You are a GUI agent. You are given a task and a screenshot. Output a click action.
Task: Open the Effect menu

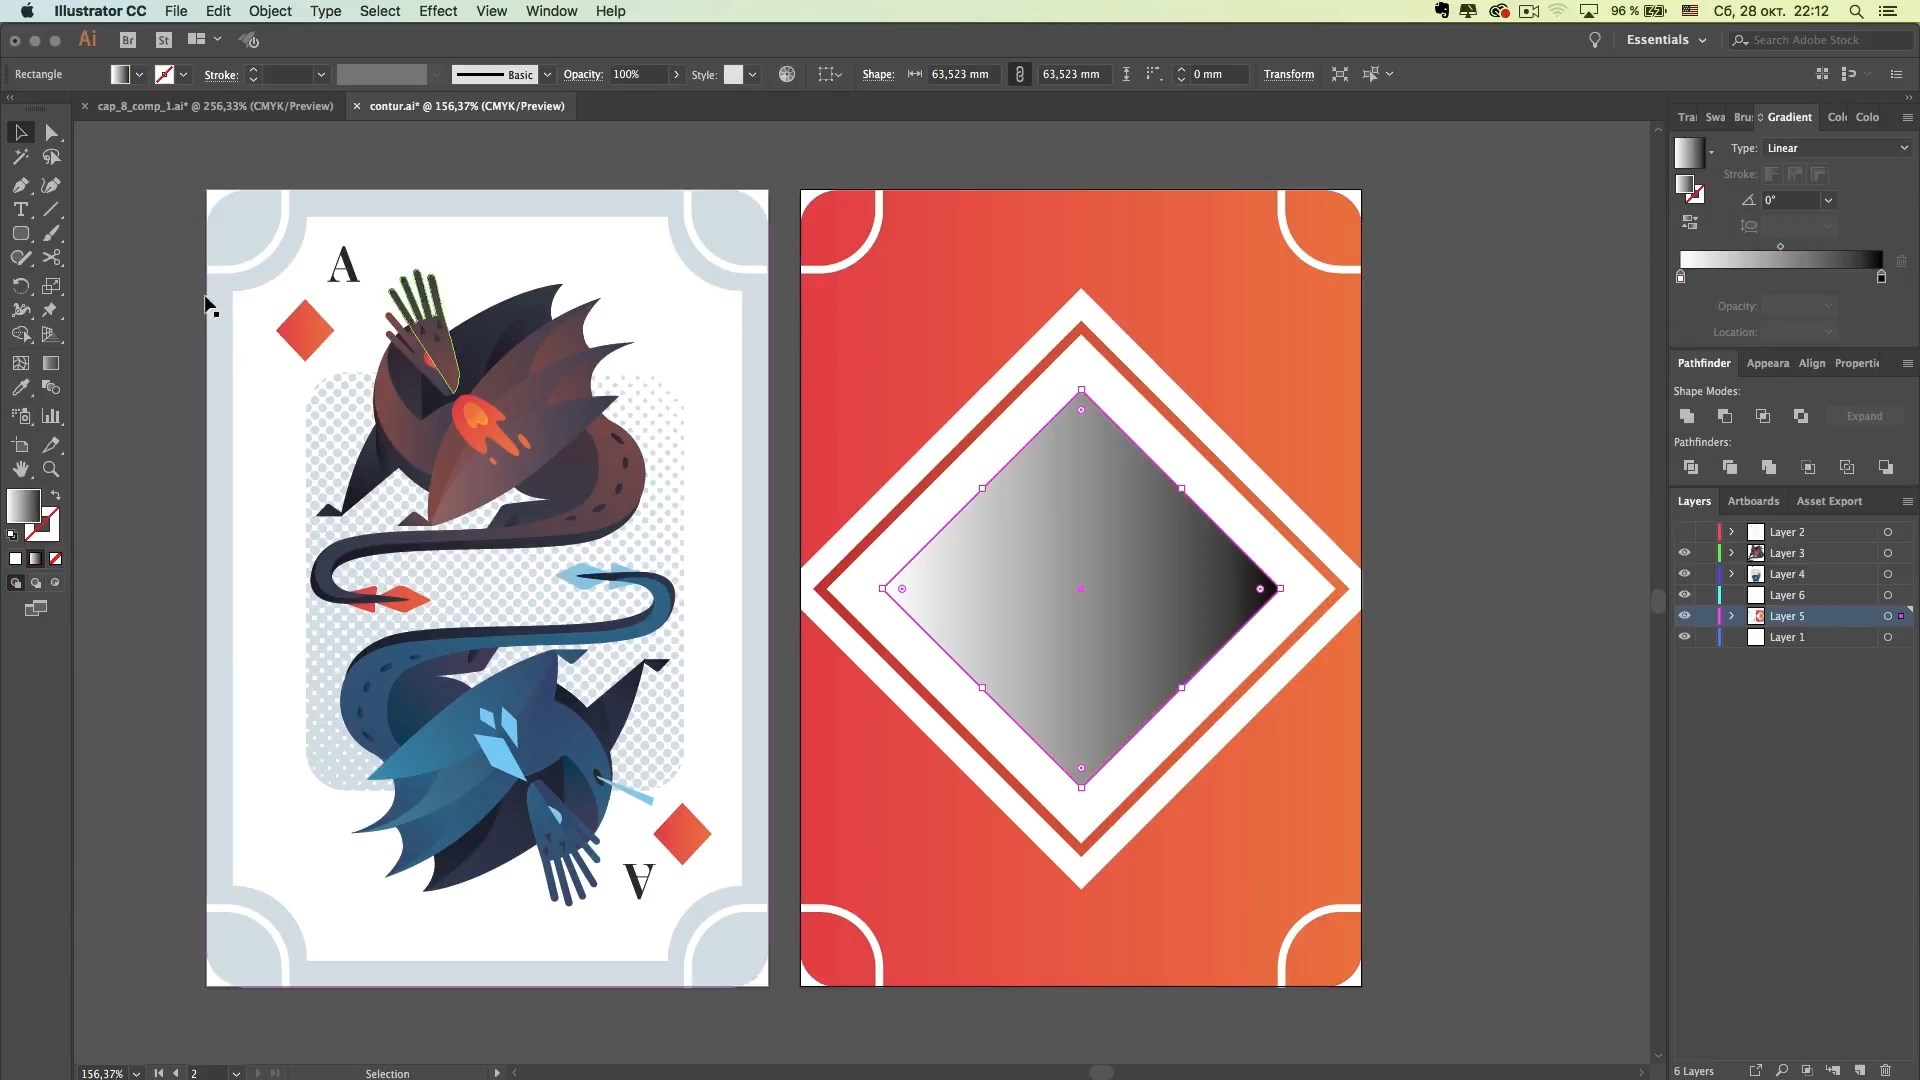[x=437, y=11]
